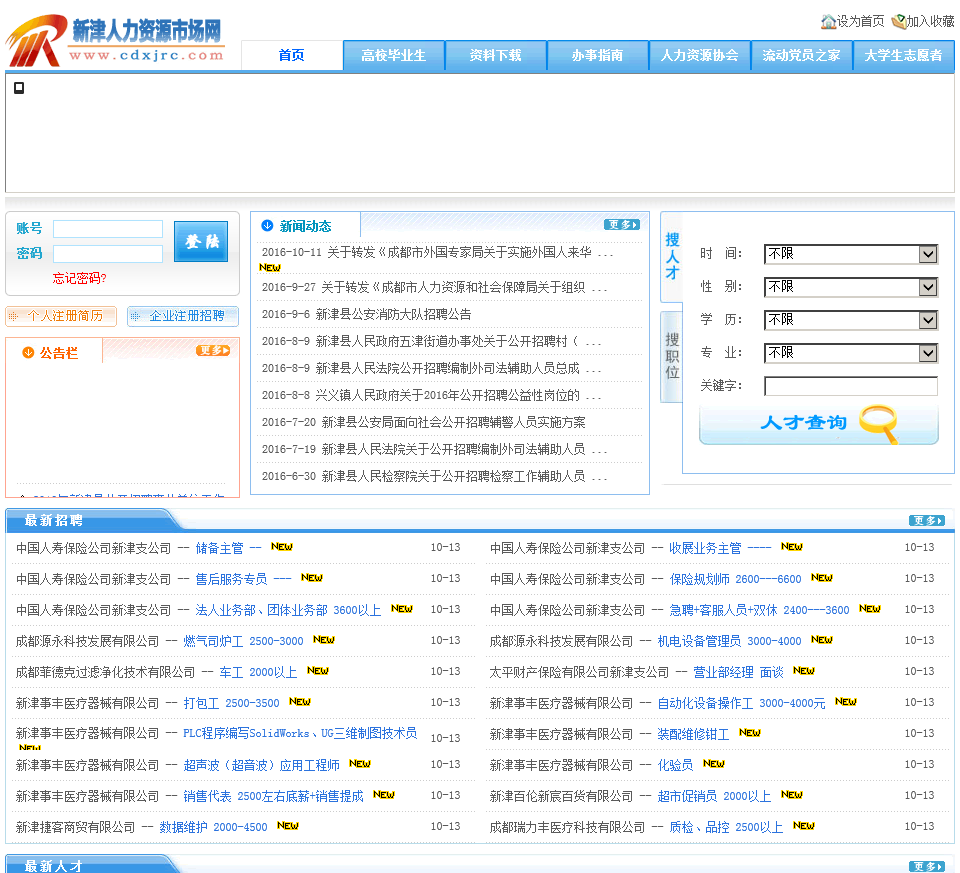This screenshot has height=873, width=960.
Task: Click the 忘记密码 link
Action: point(79,278)
